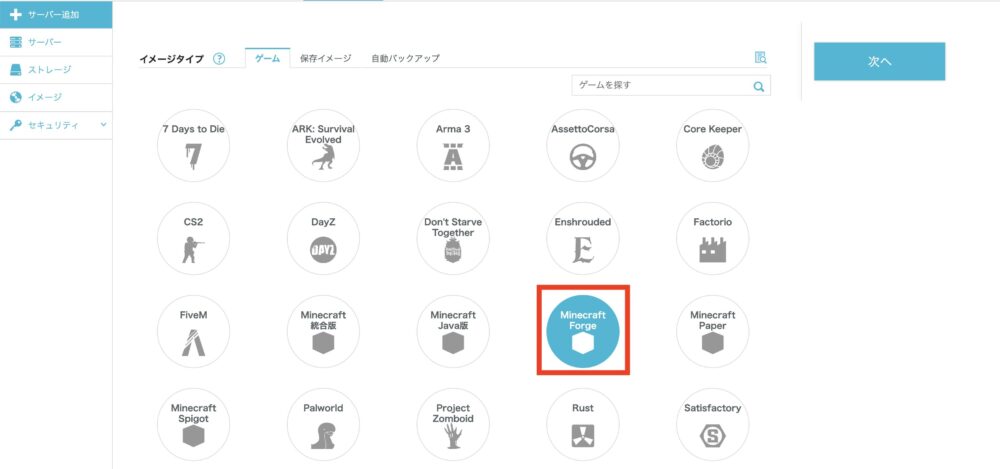Pick the Minecraft Spigot image
This screenshot has height=469, width=1000.
click(193, 424)
